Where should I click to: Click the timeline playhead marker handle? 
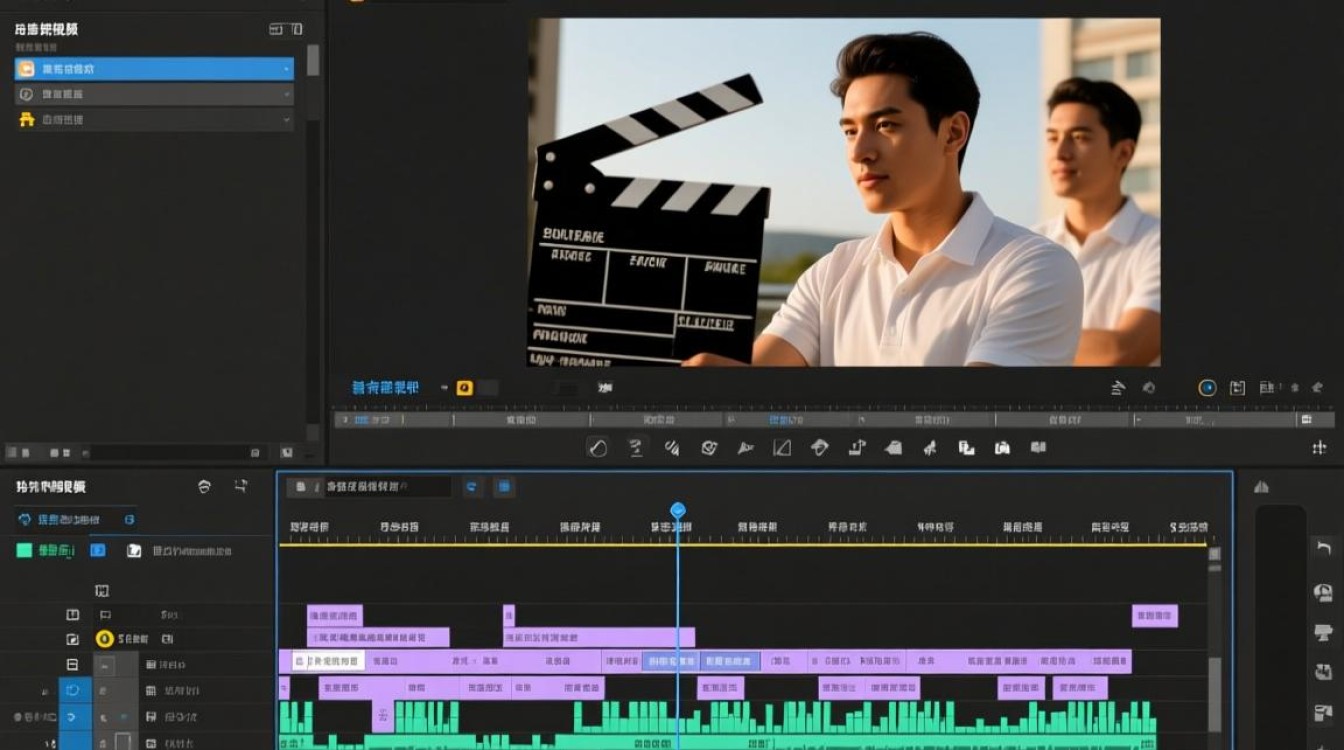(678, 511)
